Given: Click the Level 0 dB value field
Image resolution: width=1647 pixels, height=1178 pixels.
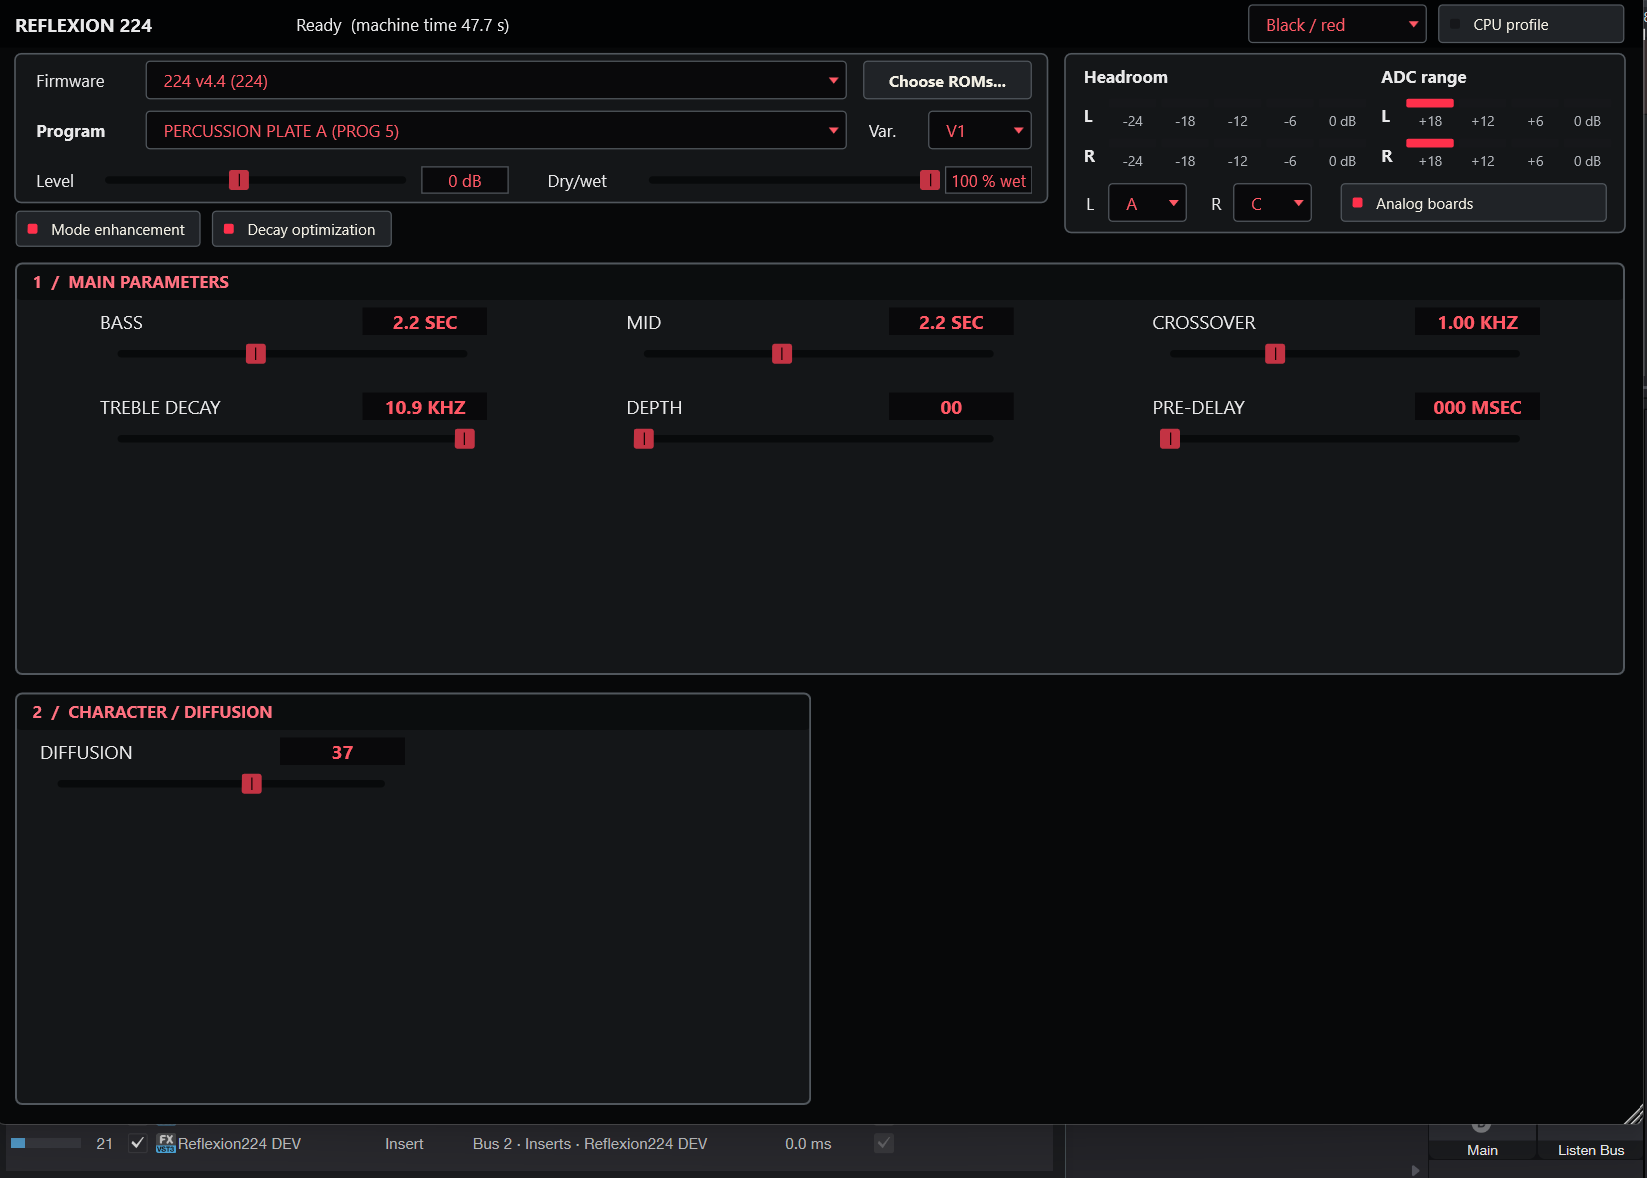Looking at the screenshot, I should tap(465, 181).
